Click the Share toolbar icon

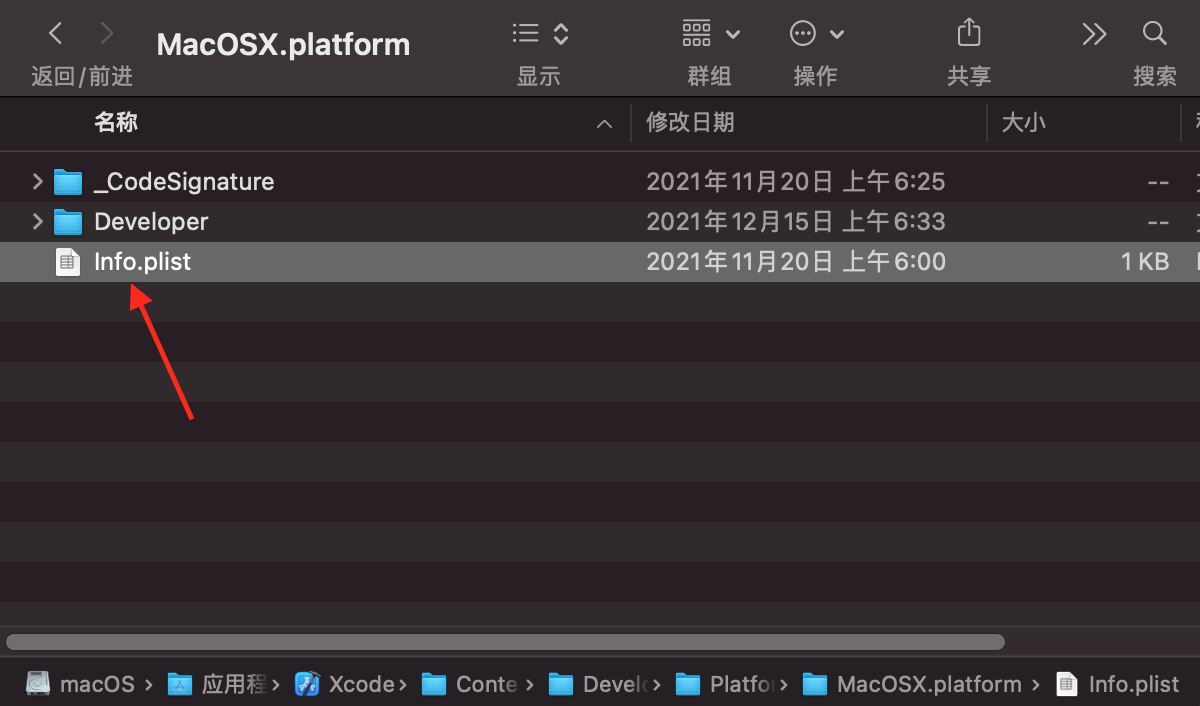tap(969, 34)
